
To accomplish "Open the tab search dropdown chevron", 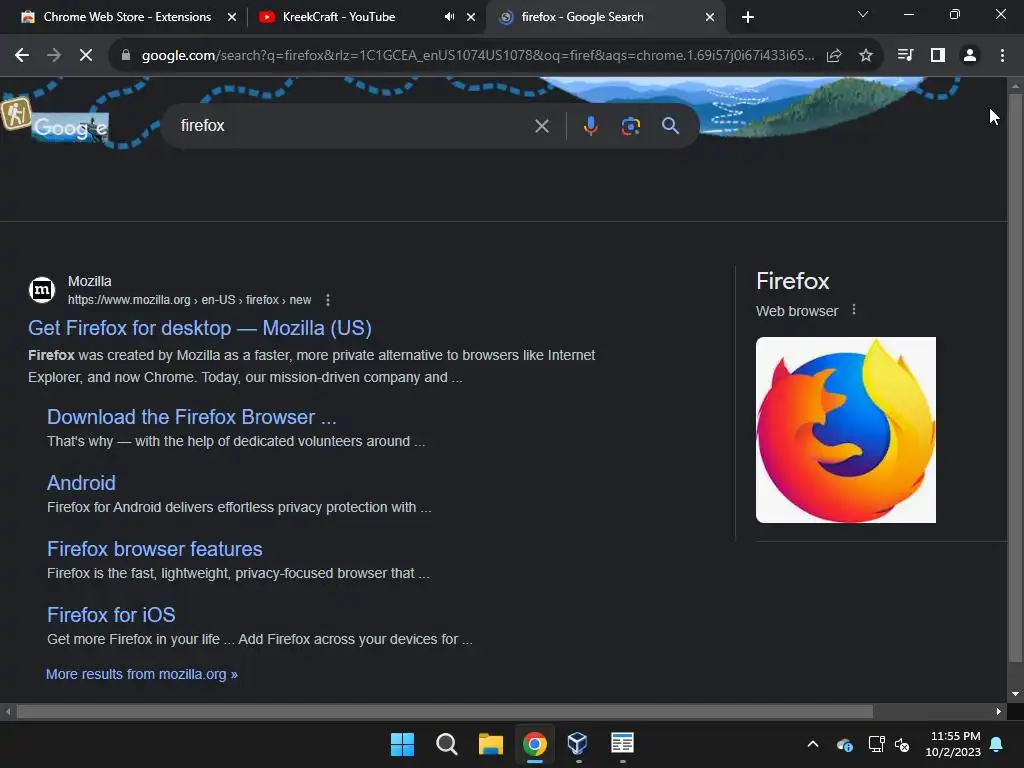I will pyautogui.click(x=863, y=14).
